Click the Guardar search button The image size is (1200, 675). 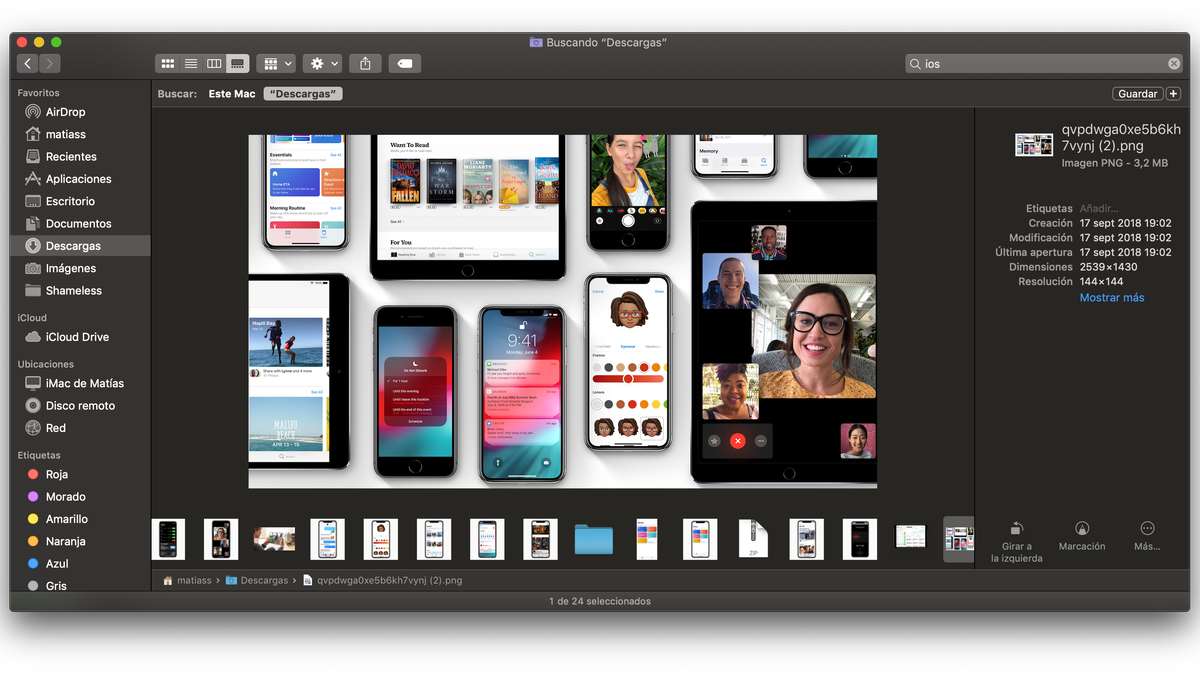tap(1138, 94)
